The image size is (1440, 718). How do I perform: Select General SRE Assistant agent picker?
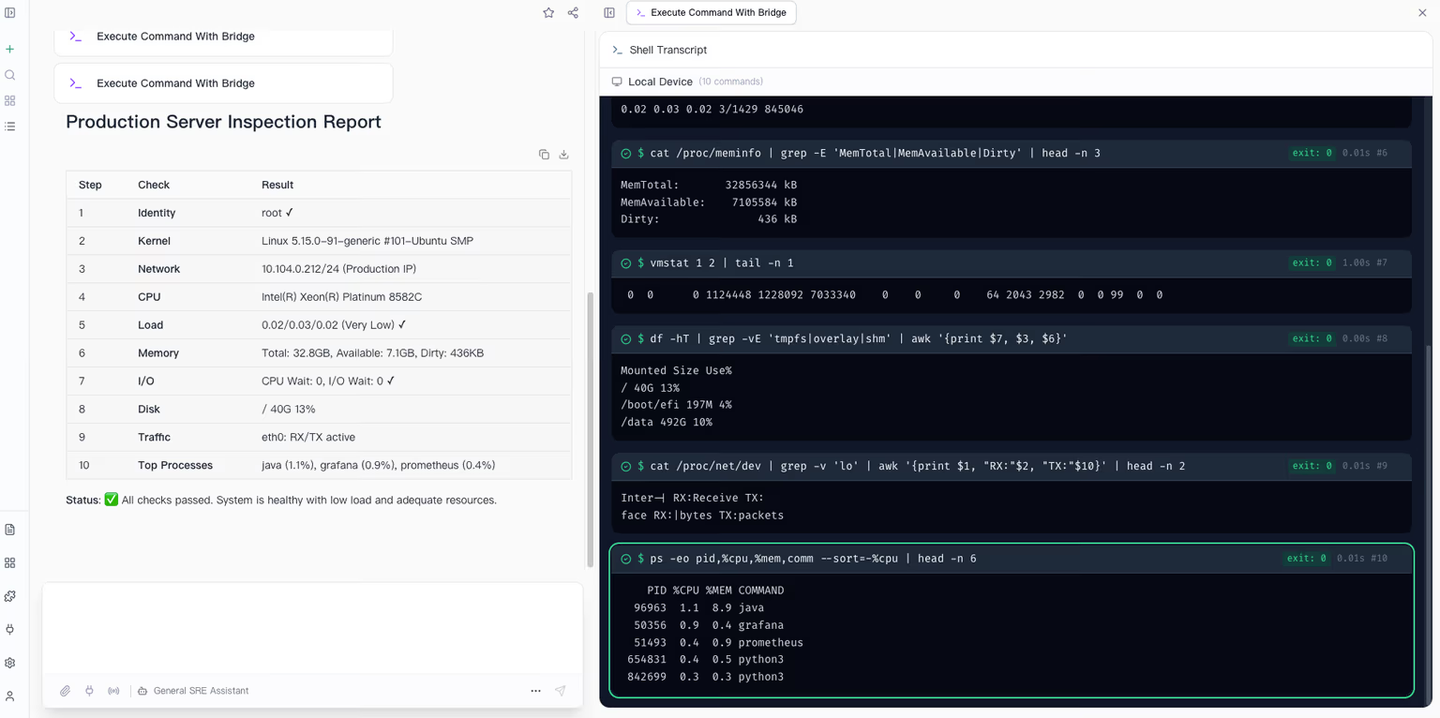pyautogui.click(x=193, y=691)
